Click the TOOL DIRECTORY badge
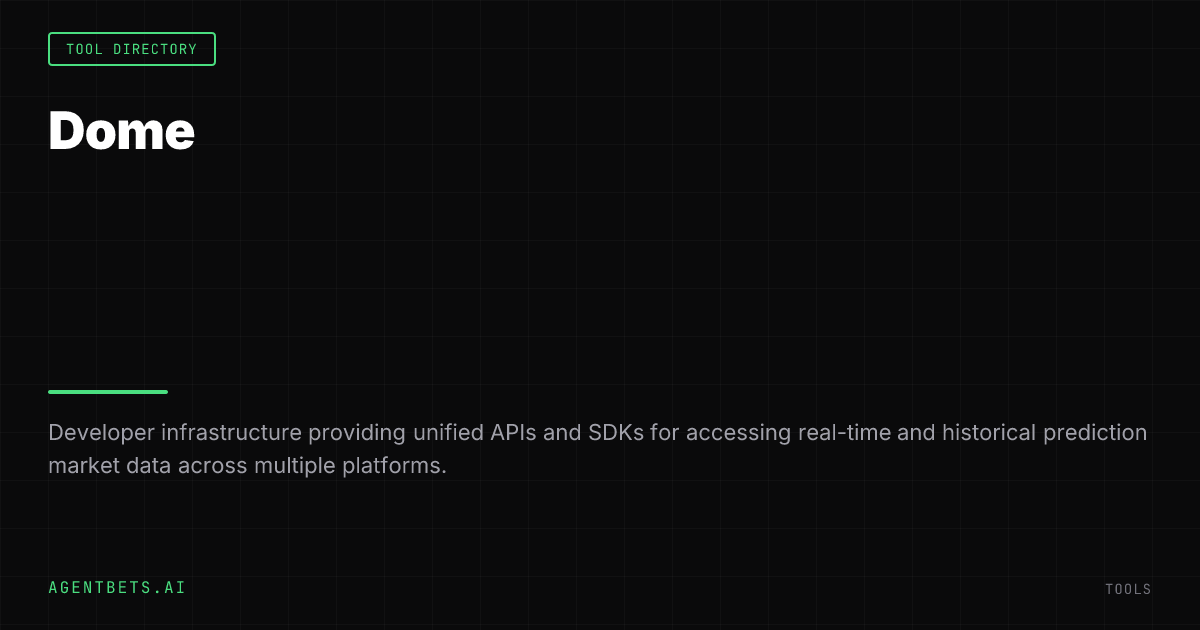Image resolution: width=1200 pixels, height=630 pixels. [132, 49]
